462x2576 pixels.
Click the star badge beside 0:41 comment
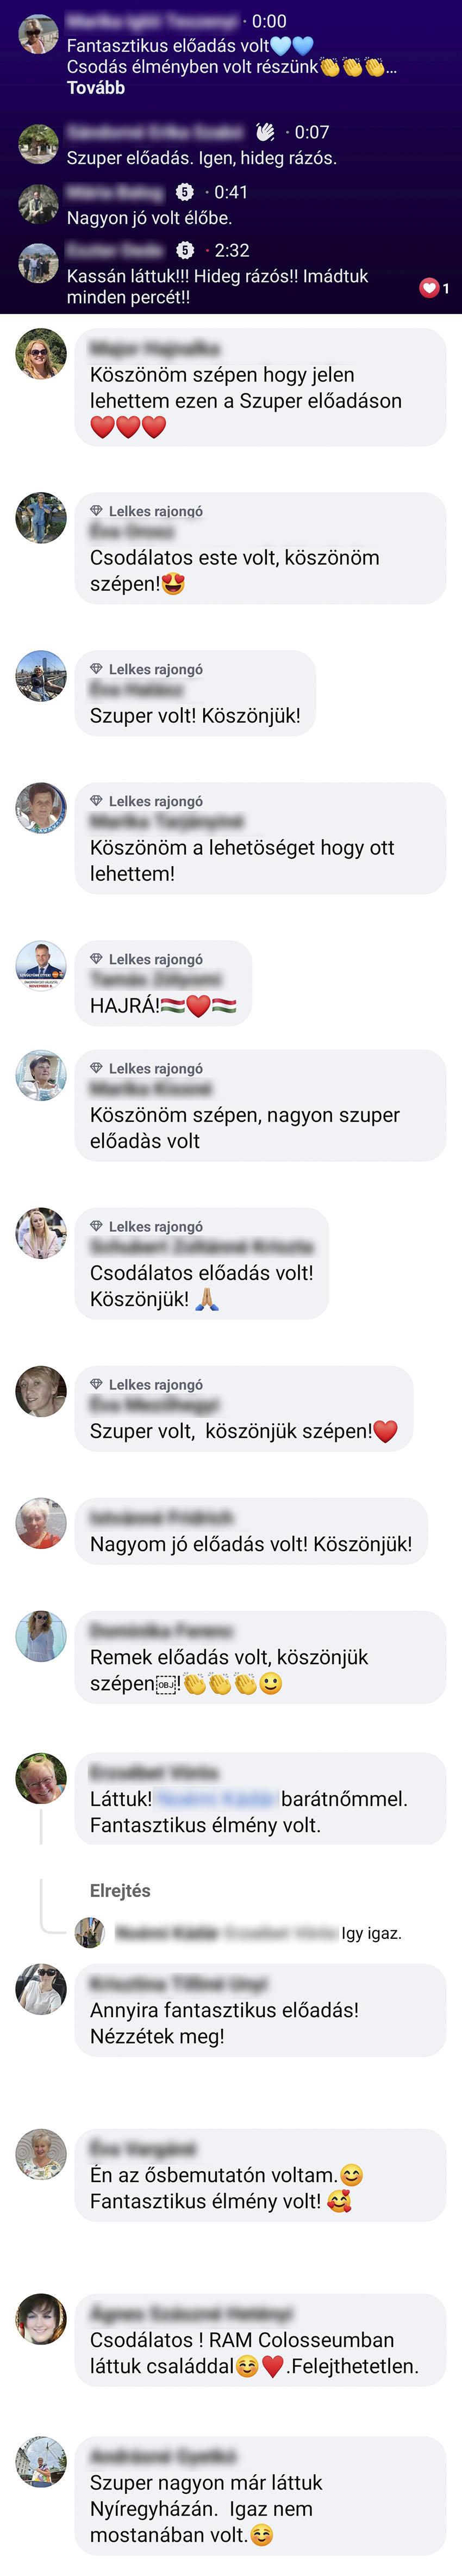tap(185, 192)
